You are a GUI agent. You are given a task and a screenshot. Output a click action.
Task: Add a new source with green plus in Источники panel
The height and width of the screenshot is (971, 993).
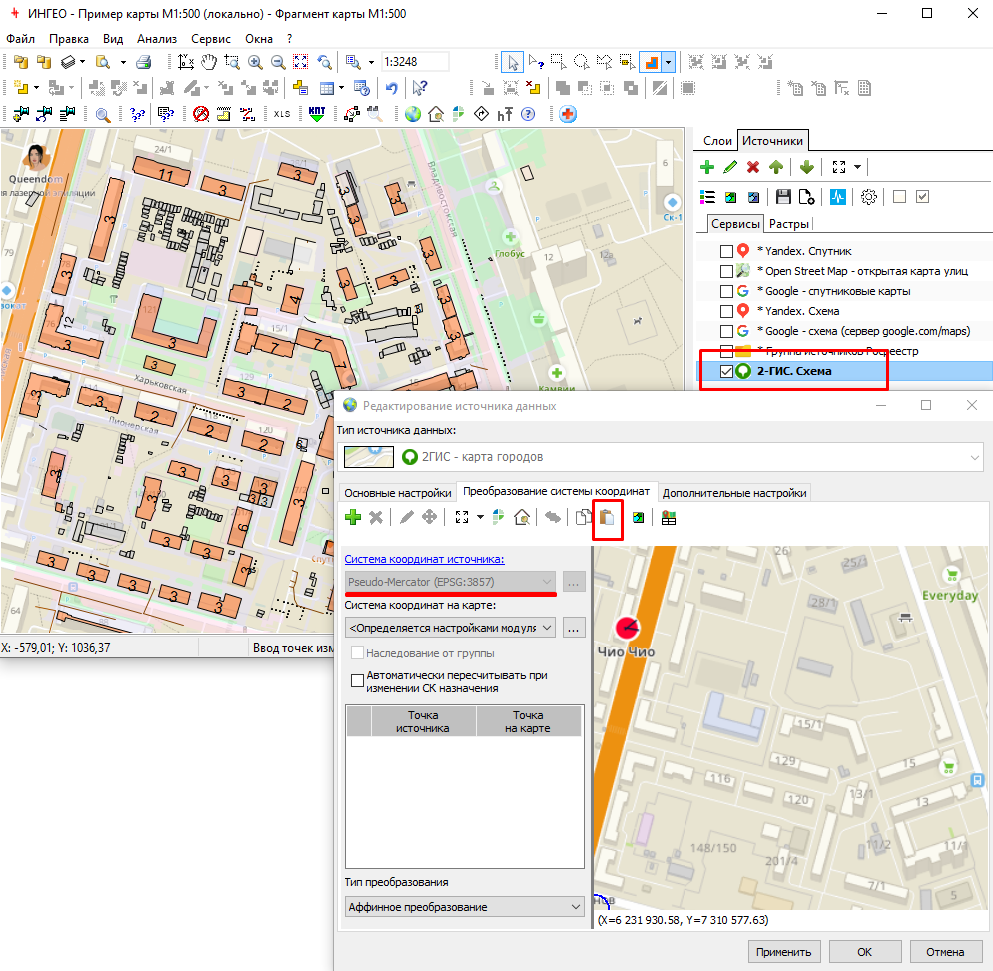[707, 167]
